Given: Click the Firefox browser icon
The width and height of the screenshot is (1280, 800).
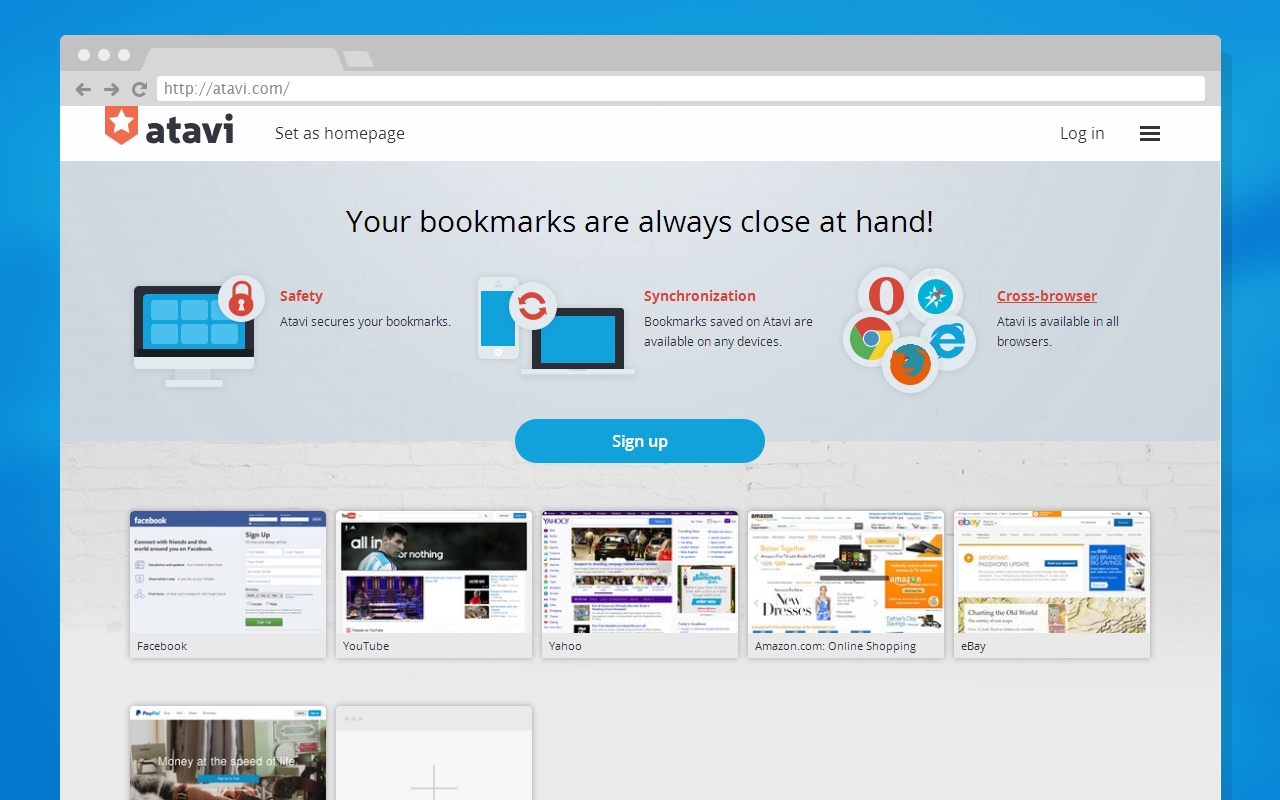Looking at the screenshot, I should coord(910,365).
